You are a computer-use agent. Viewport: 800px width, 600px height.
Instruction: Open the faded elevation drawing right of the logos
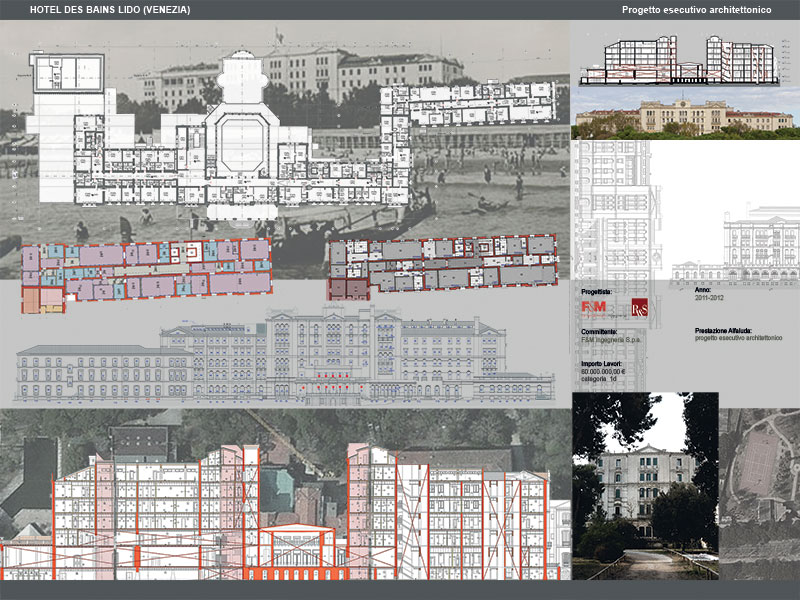pyautogui.click(x=736, y=247)
